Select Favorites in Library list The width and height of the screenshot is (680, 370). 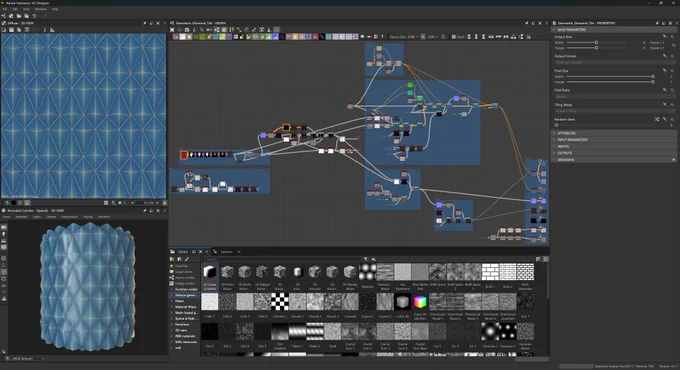pos(182,266)
